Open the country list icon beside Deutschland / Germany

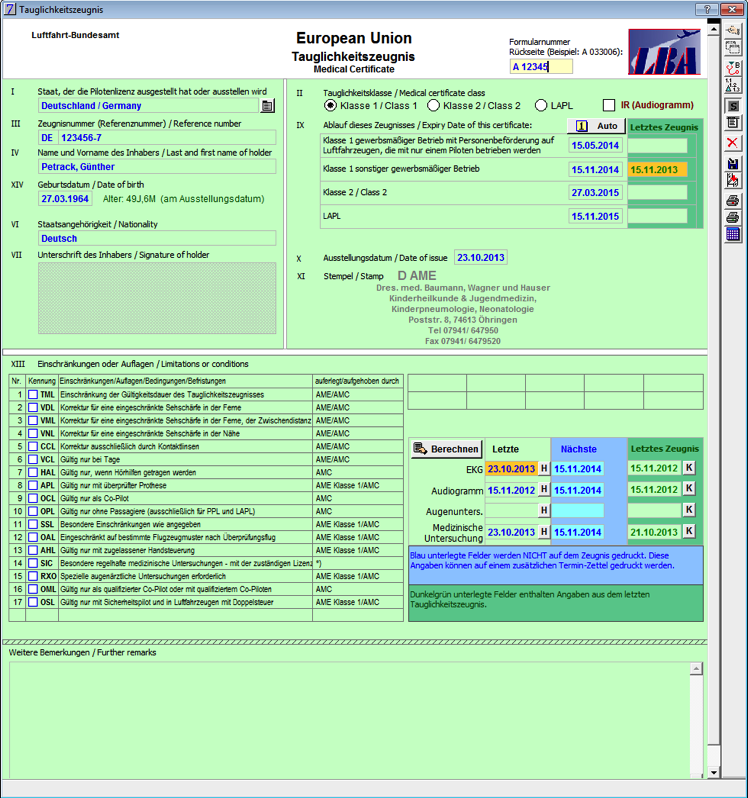click(x=268, y=106)
